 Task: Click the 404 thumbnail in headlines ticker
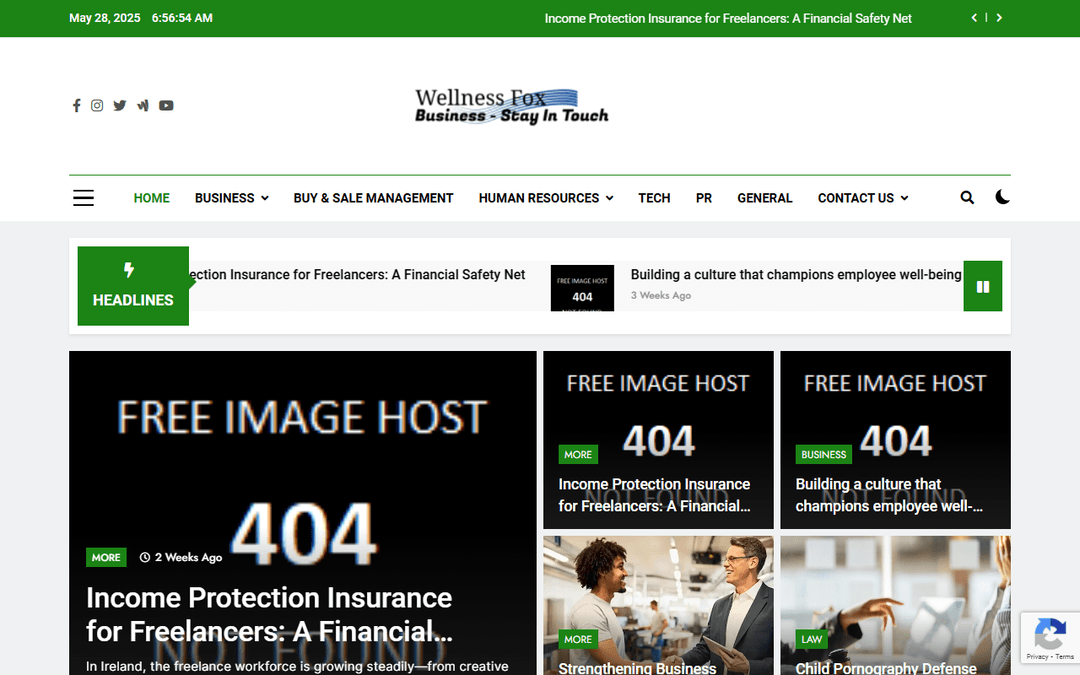tap(582, 288)
